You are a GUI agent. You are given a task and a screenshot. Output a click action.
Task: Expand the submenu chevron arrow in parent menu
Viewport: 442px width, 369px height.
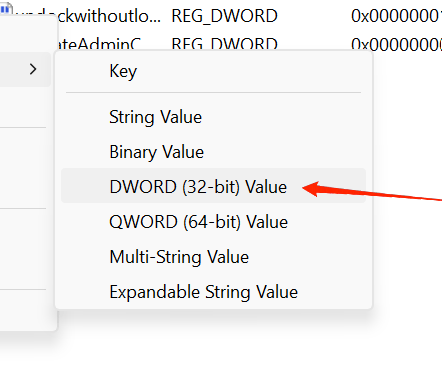coord(33,69)
